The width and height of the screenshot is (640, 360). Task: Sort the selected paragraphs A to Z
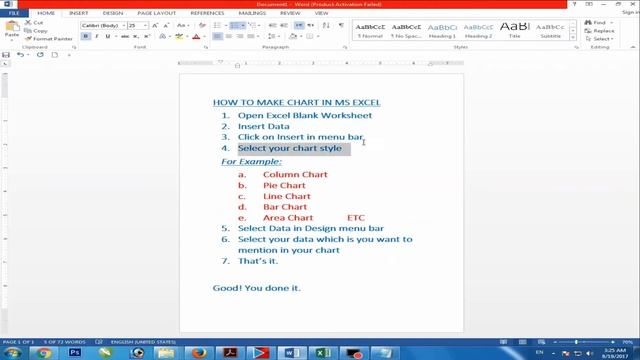click(x=326, y=25)
